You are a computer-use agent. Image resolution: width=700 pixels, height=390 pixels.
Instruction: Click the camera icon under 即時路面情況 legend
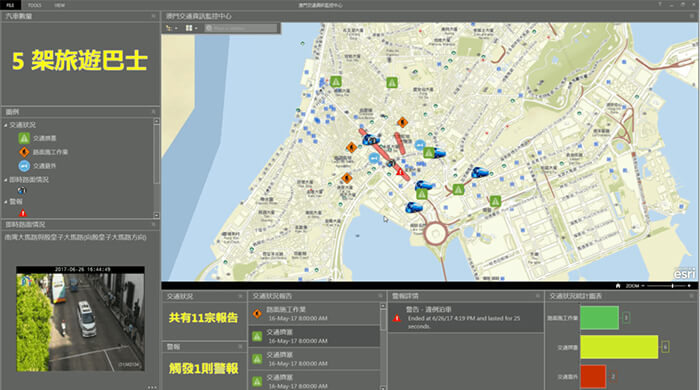coord(21,191)
